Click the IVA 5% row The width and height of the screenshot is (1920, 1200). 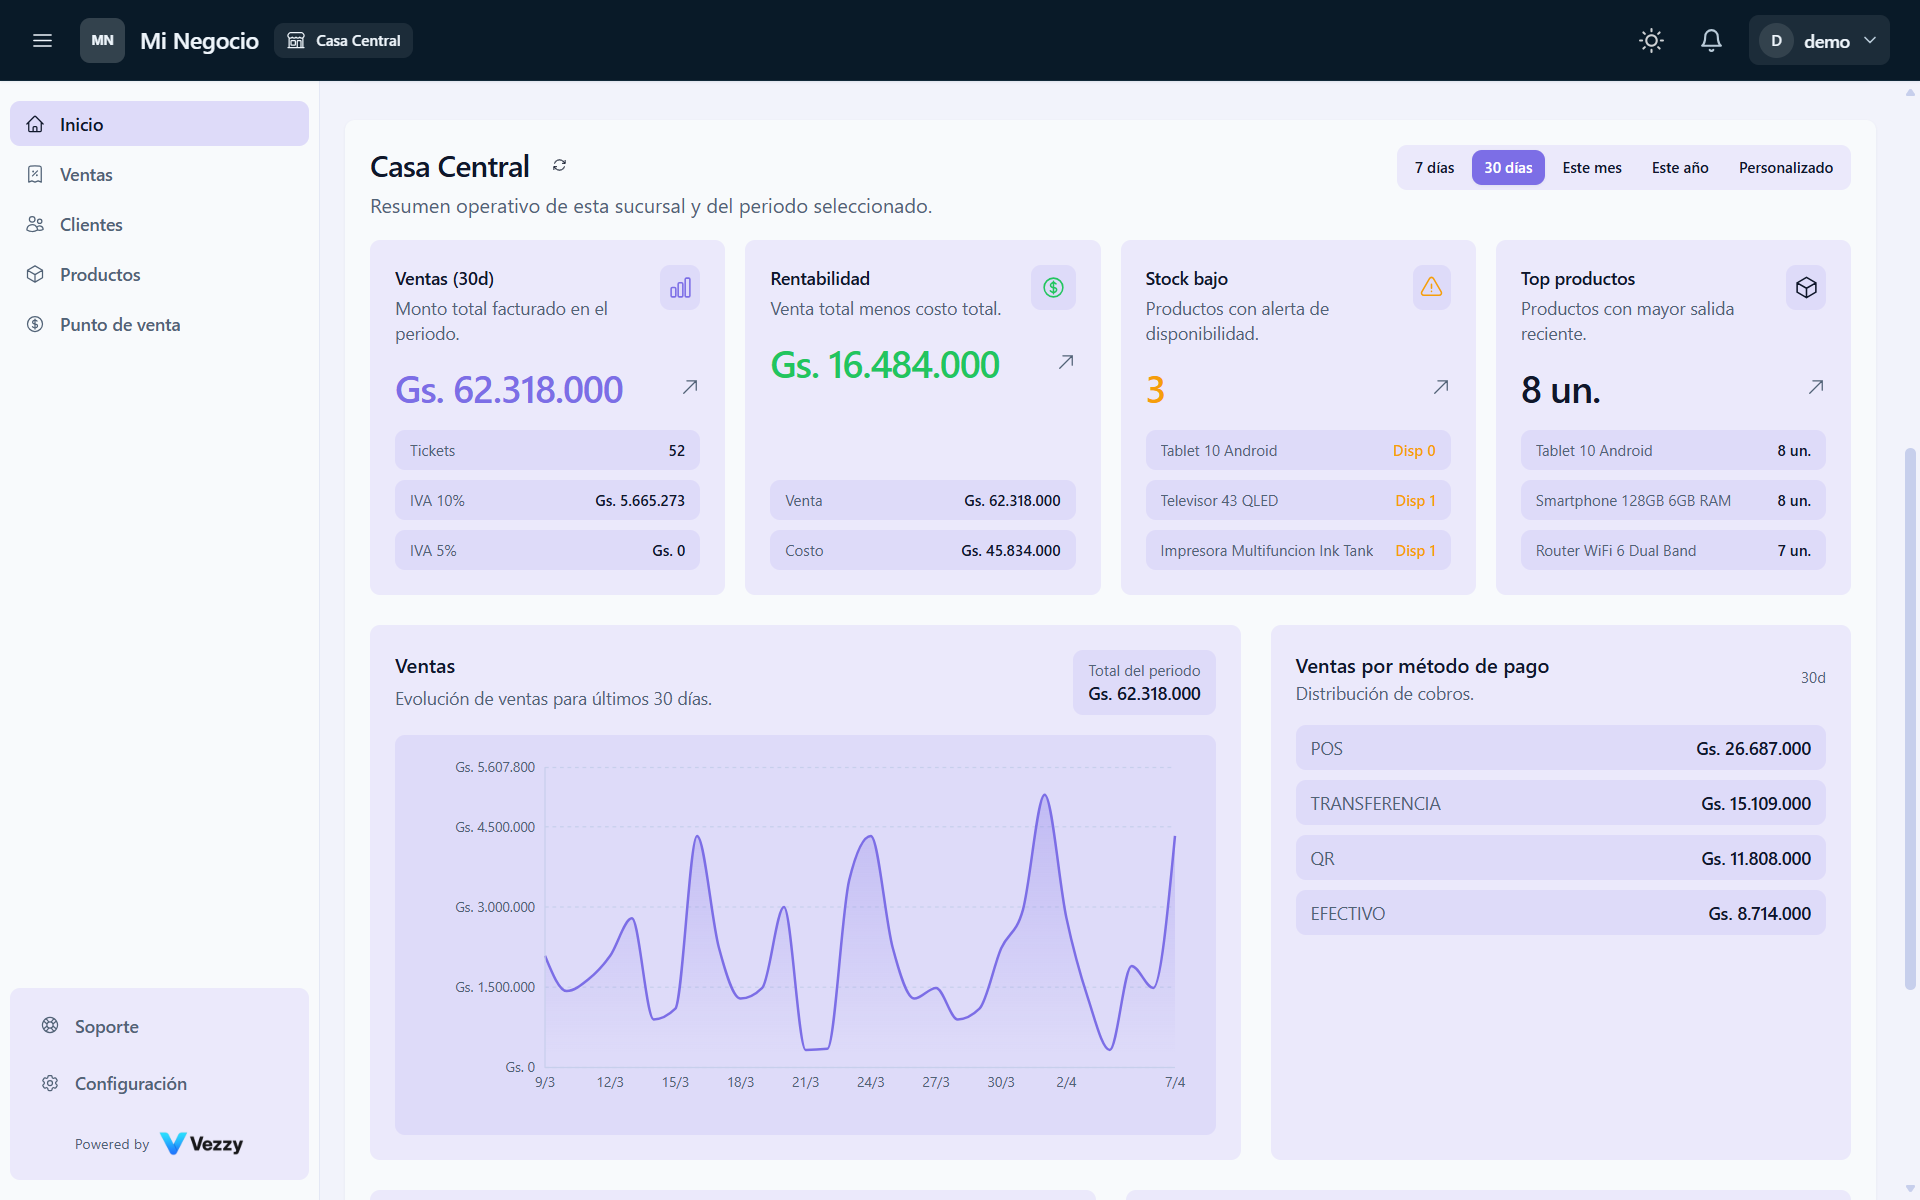coord(547,550)
